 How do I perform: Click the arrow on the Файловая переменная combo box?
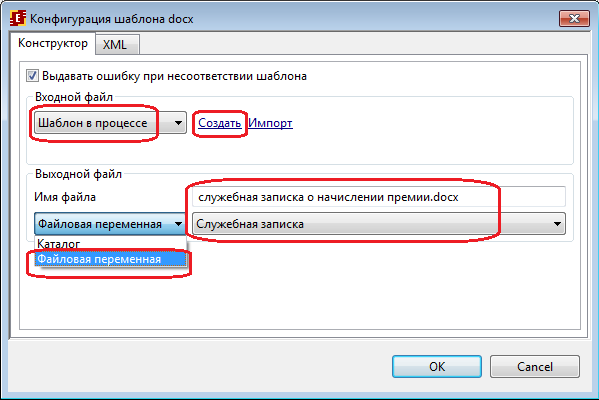click(178, 224)
